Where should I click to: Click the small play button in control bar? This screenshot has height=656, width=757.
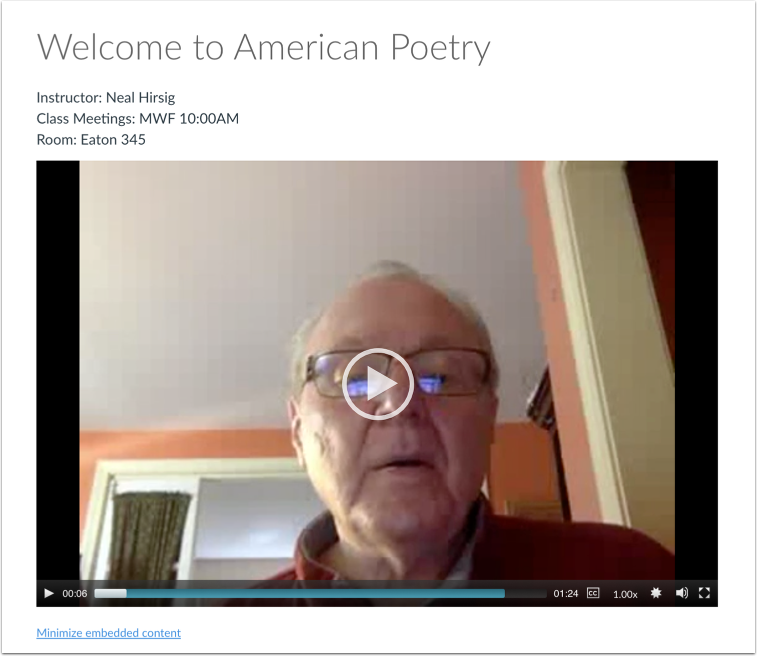pos(49,593)
